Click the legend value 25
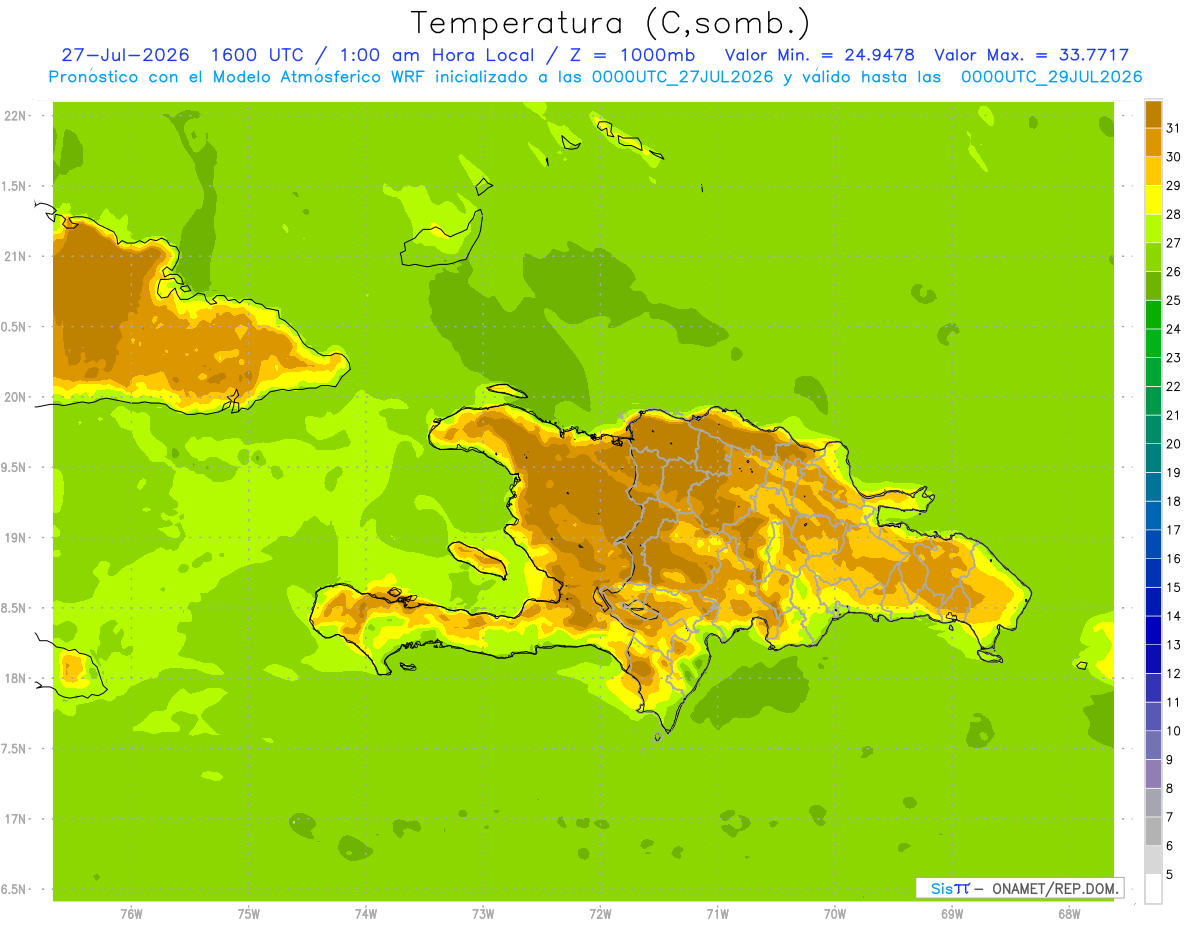1200x927 pixels. pyautogui.click(x=1174, y=300)
